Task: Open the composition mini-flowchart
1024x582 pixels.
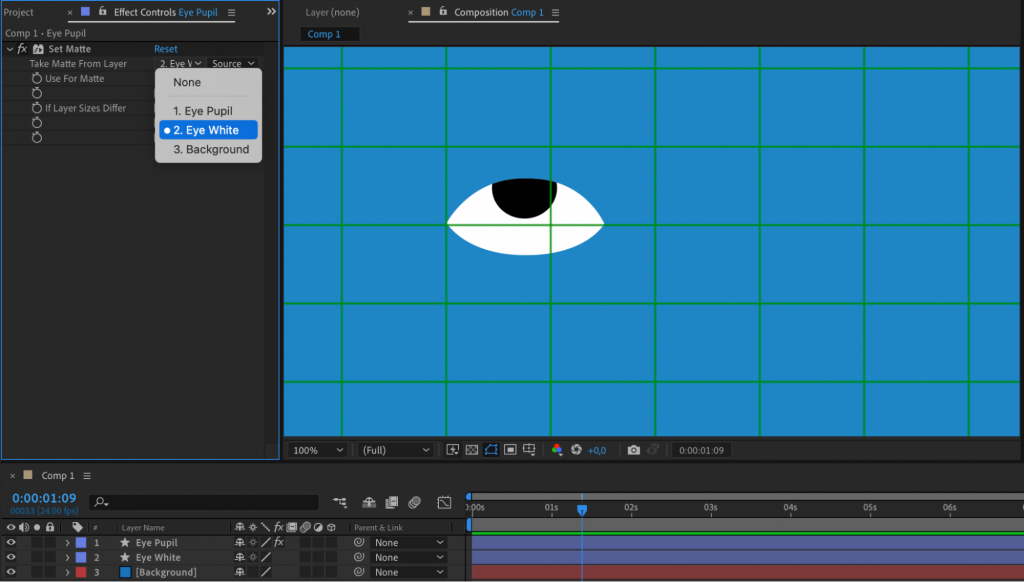Action: pyautogui.click(x=338, y=503)
